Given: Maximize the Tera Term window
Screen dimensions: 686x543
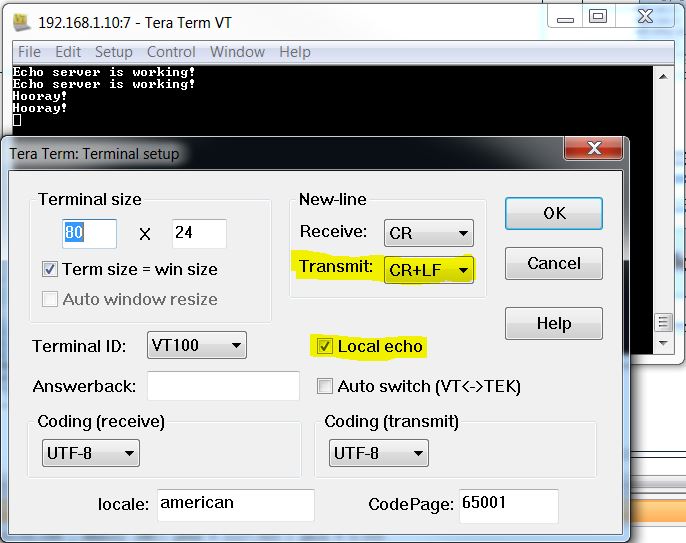Looking at the screenshot, I should [598, 18].
